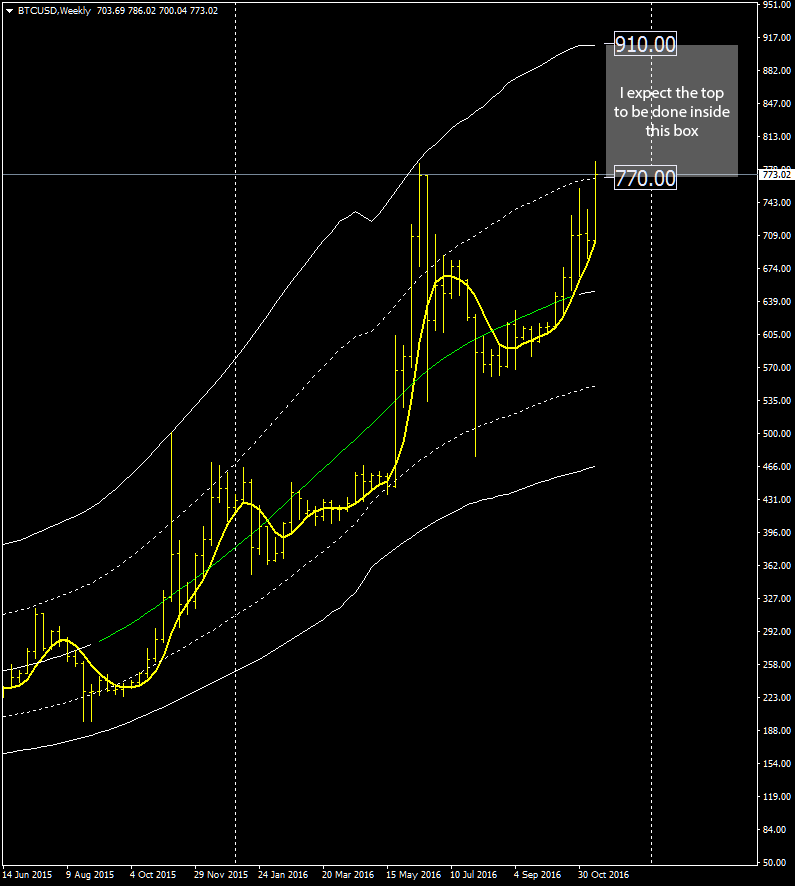Image resolution: width=795 pixels, height=886 pixels.
Task: Click the 9 Aug 2015 date label
Action: tap(90, 874)
